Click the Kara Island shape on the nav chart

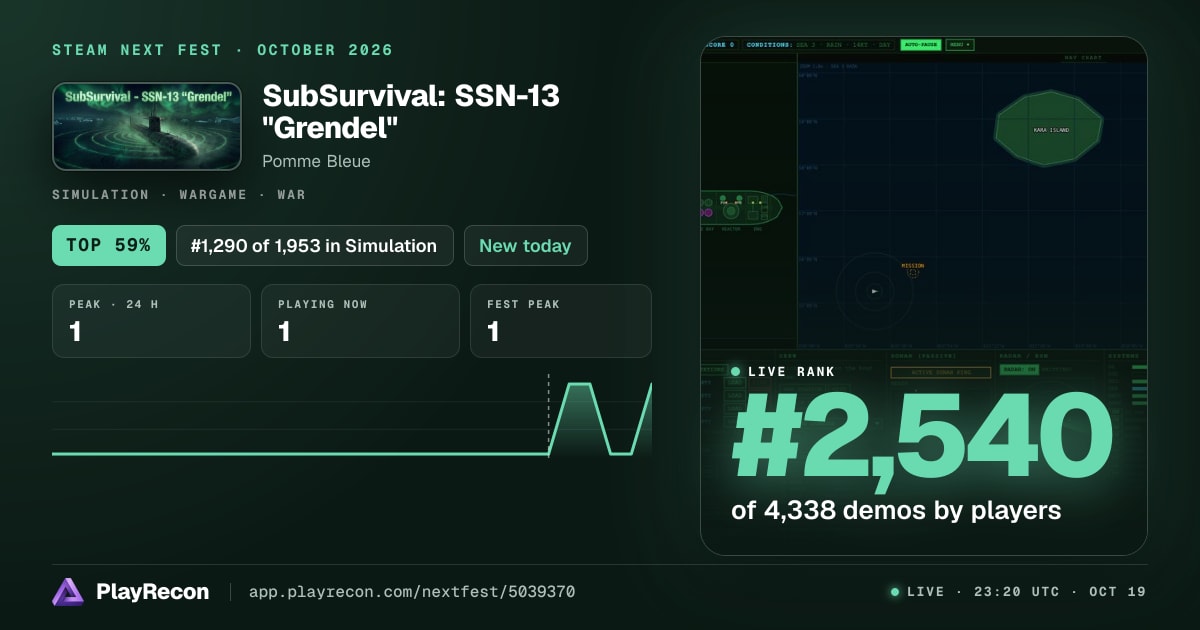pyautogui.click(x=1048, y=128)
